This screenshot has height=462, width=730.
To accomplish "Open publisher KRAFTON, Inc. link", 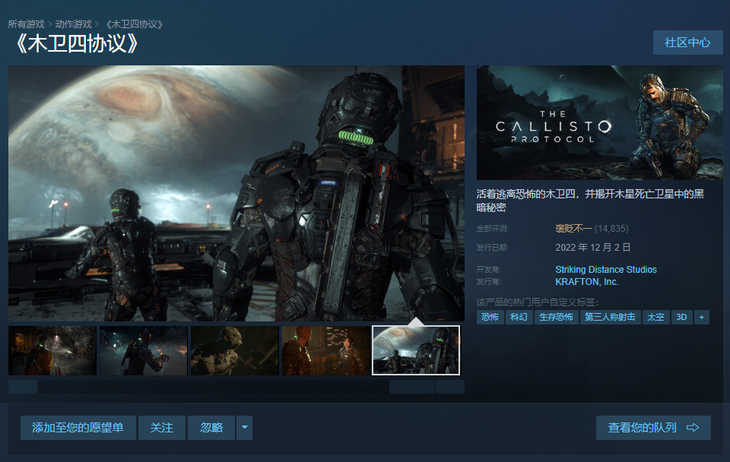I will click(587, 282).
